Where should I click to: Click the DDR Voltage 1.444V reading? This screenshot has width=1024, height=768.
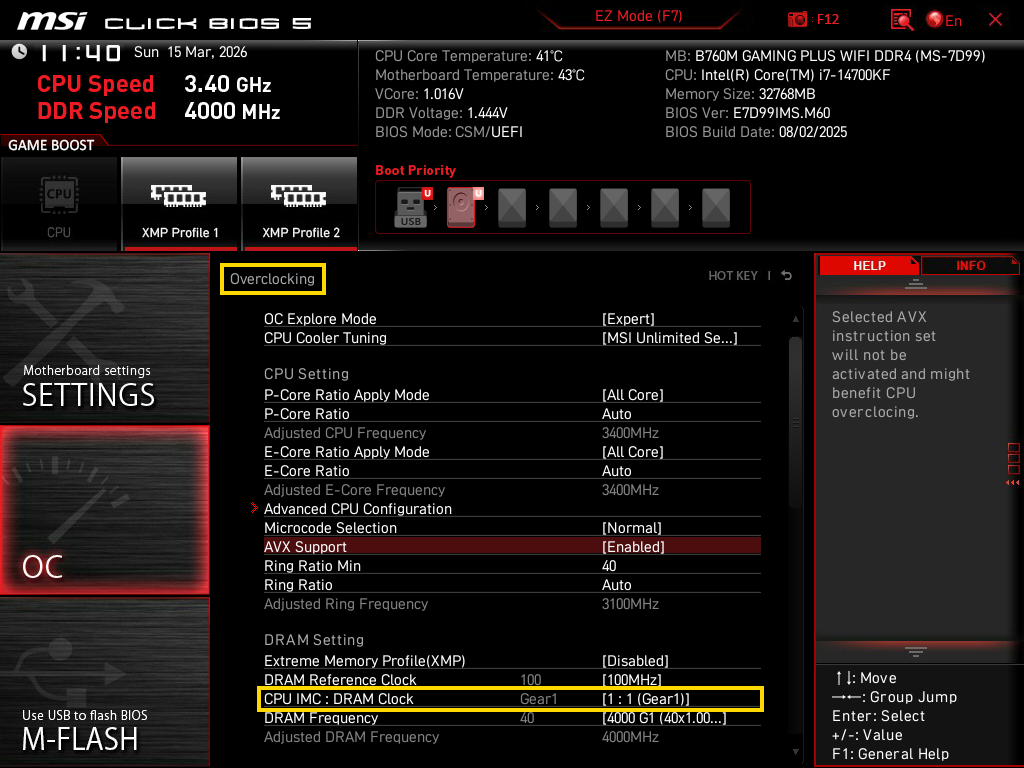(x=441, y=113)
